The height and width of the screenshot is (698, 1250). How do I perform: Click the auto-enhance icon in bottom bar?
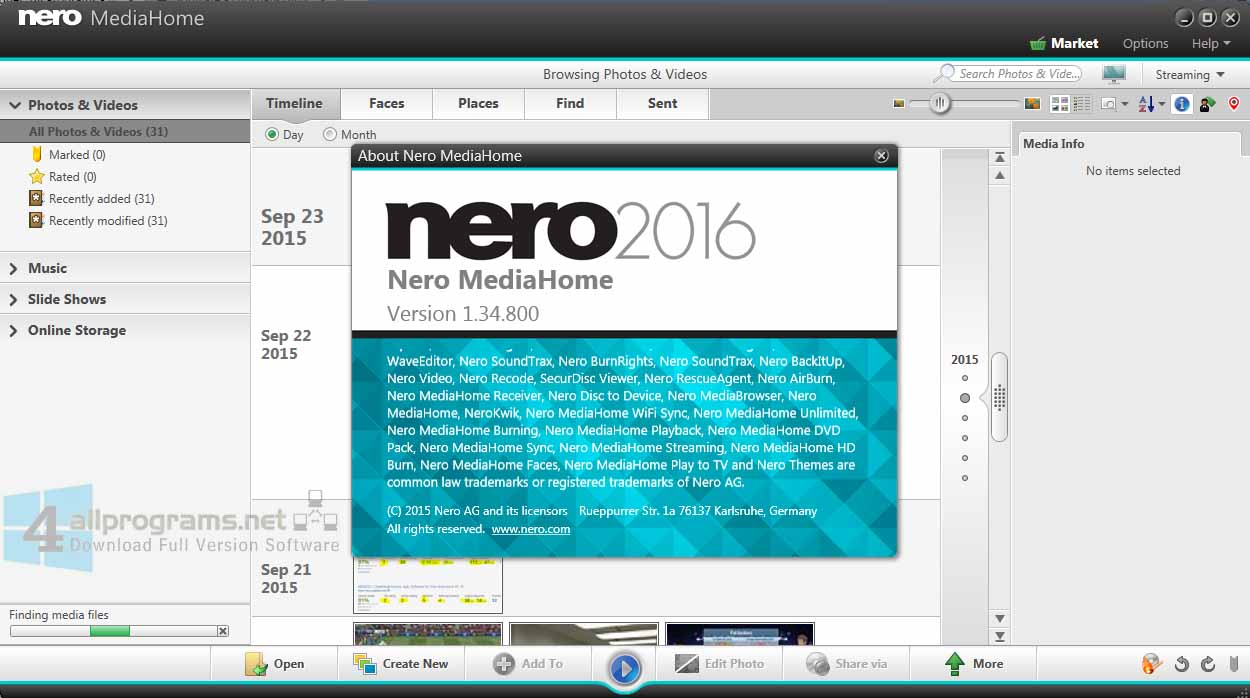[x=1152, y=664]
